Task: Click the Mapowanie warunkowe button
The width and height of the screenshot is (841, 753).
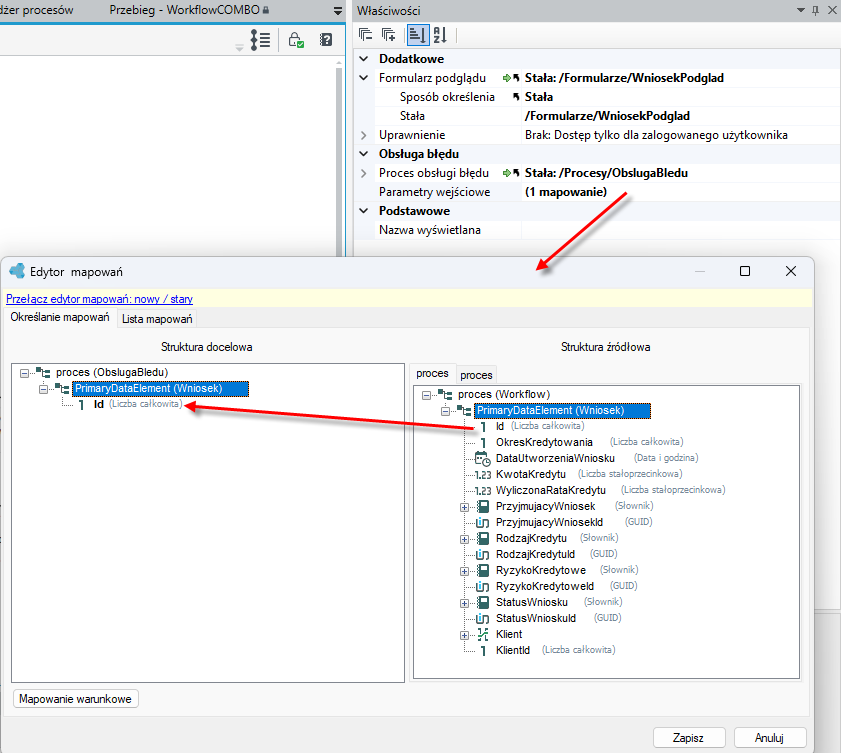Action: pos(76,699)
